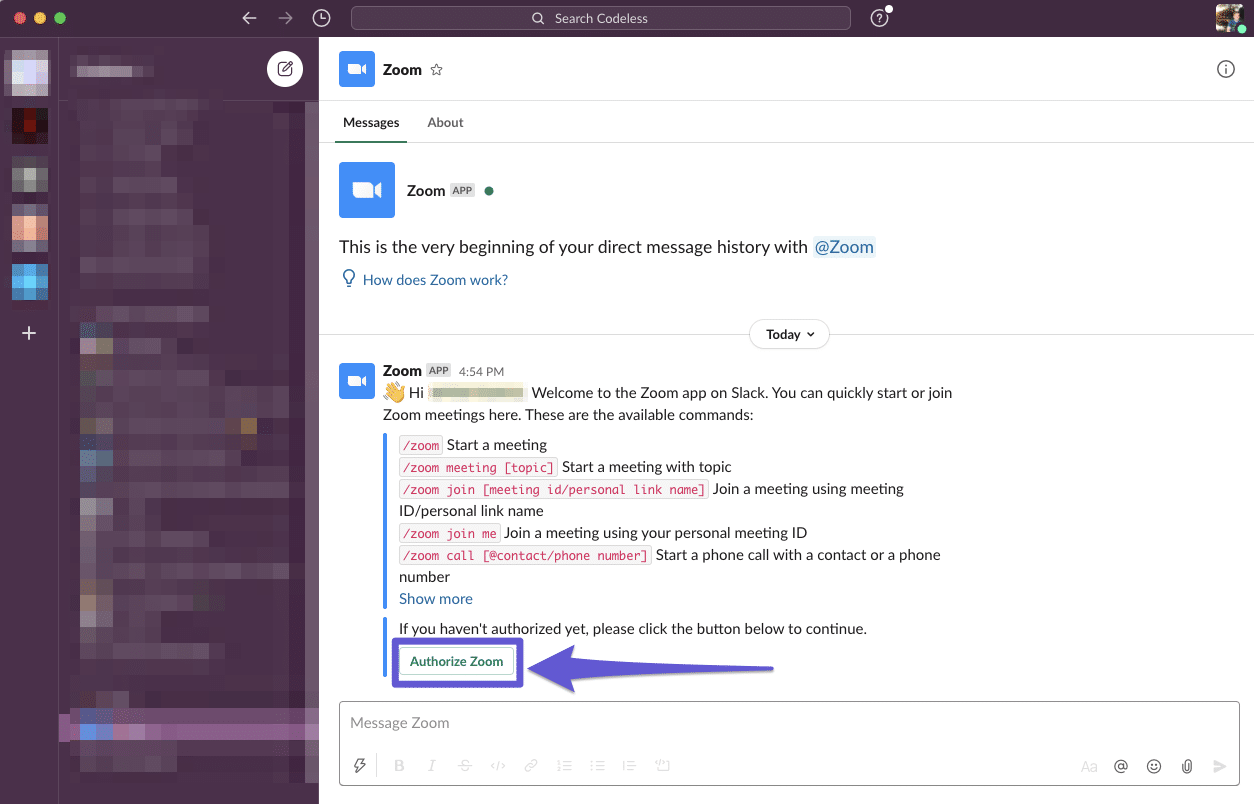Open the Today date dropdown
Image resolution: width=1254 pixels, height=804 pixels.
[789, 334]
